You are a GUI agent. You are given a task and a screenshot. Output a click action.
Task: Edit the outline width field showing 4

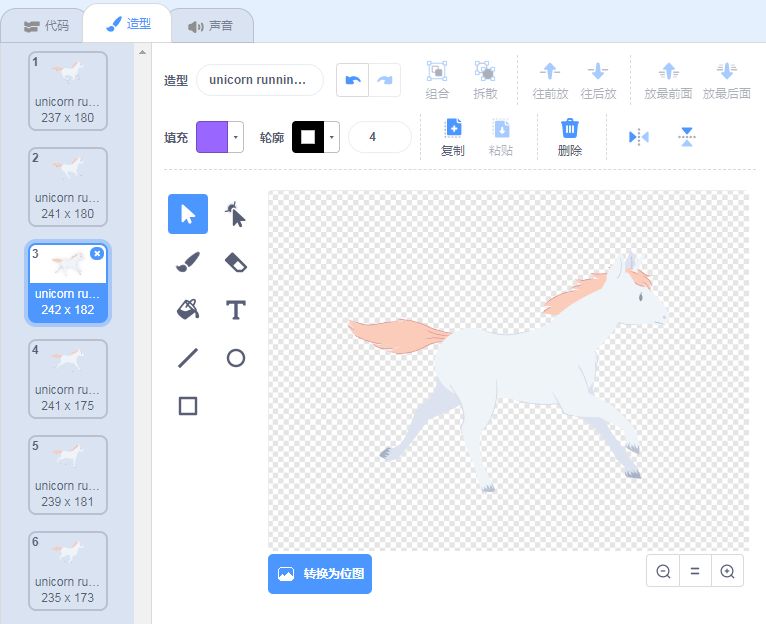380,137
